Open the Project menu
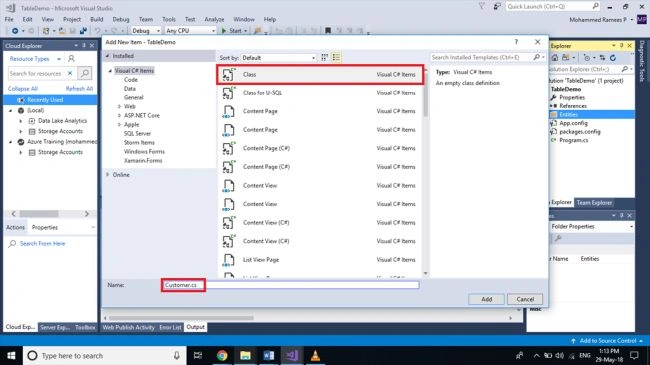 coord(72,19)
